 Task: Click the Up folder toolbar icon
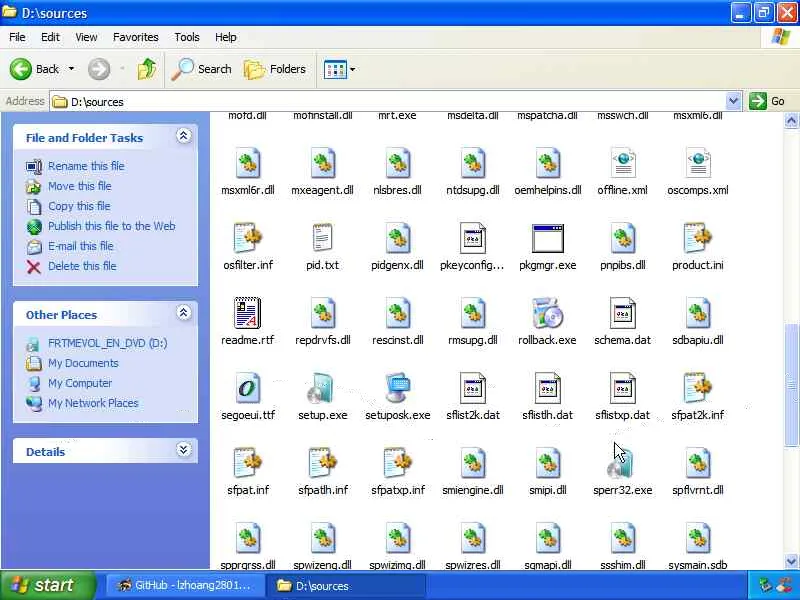point(146,69)
